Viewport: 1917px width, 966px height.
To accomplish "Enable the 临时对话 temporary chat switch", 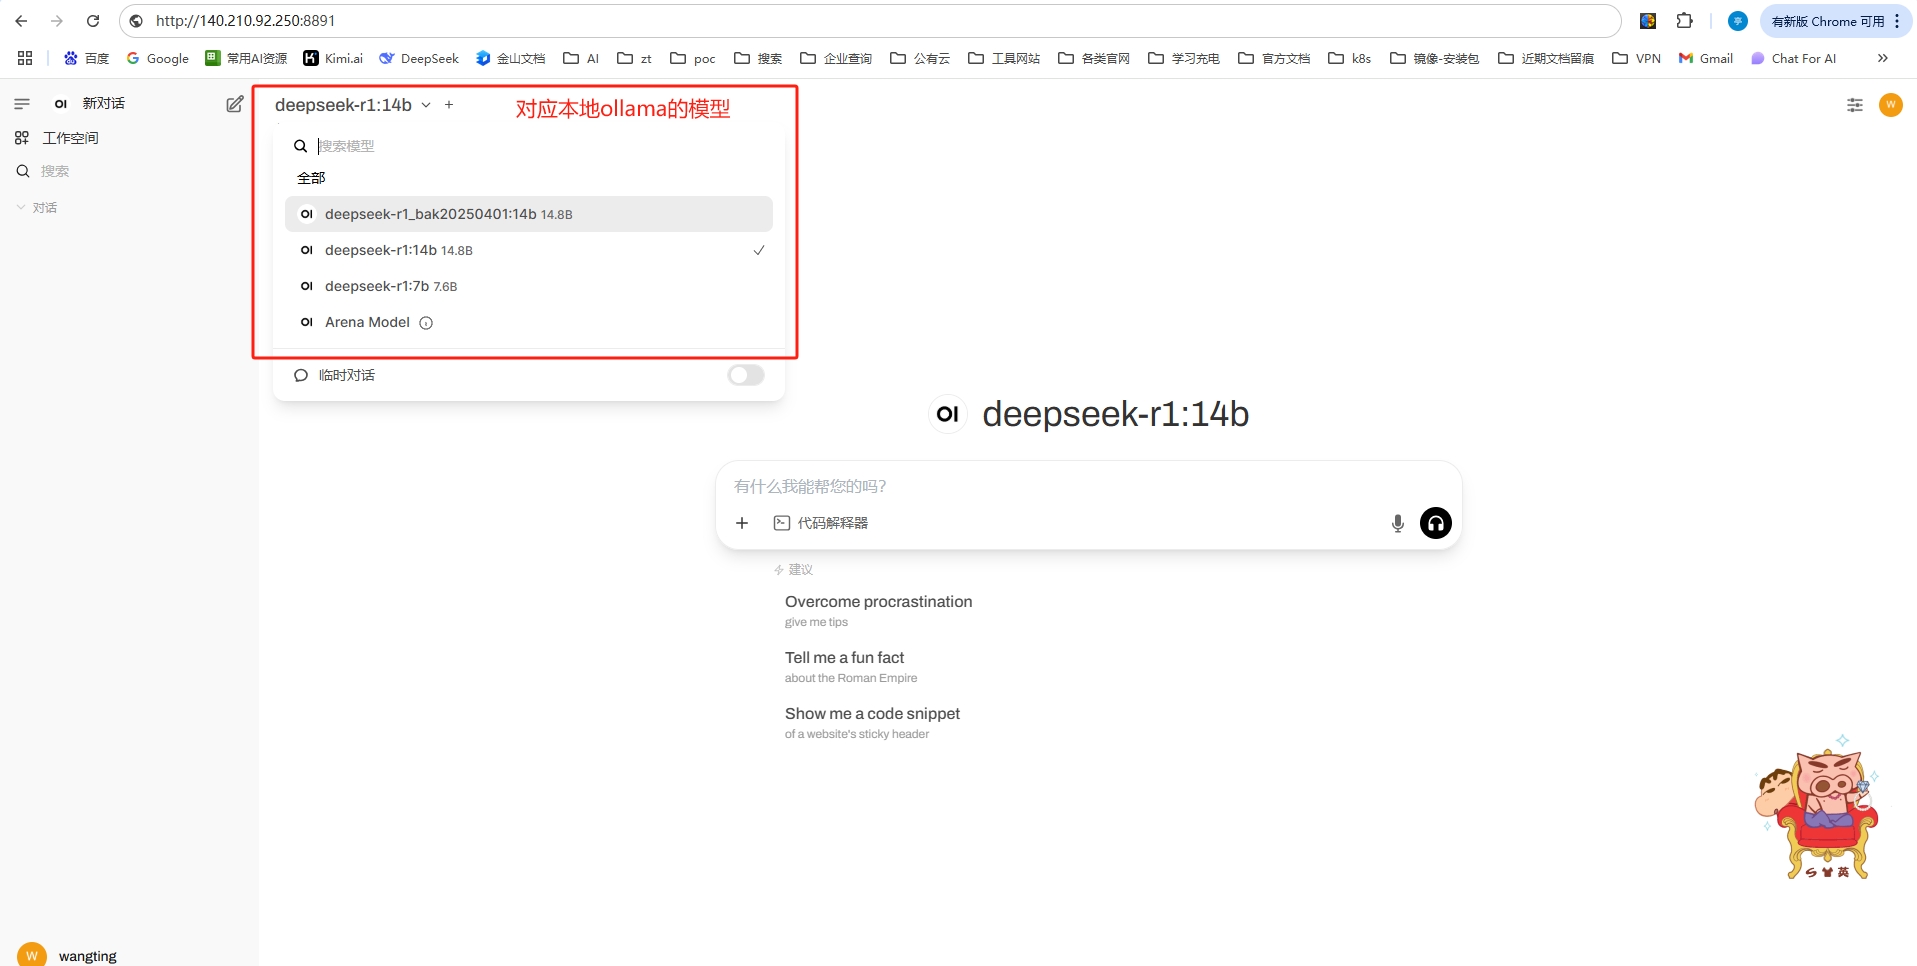I will [x=746, y=375].
